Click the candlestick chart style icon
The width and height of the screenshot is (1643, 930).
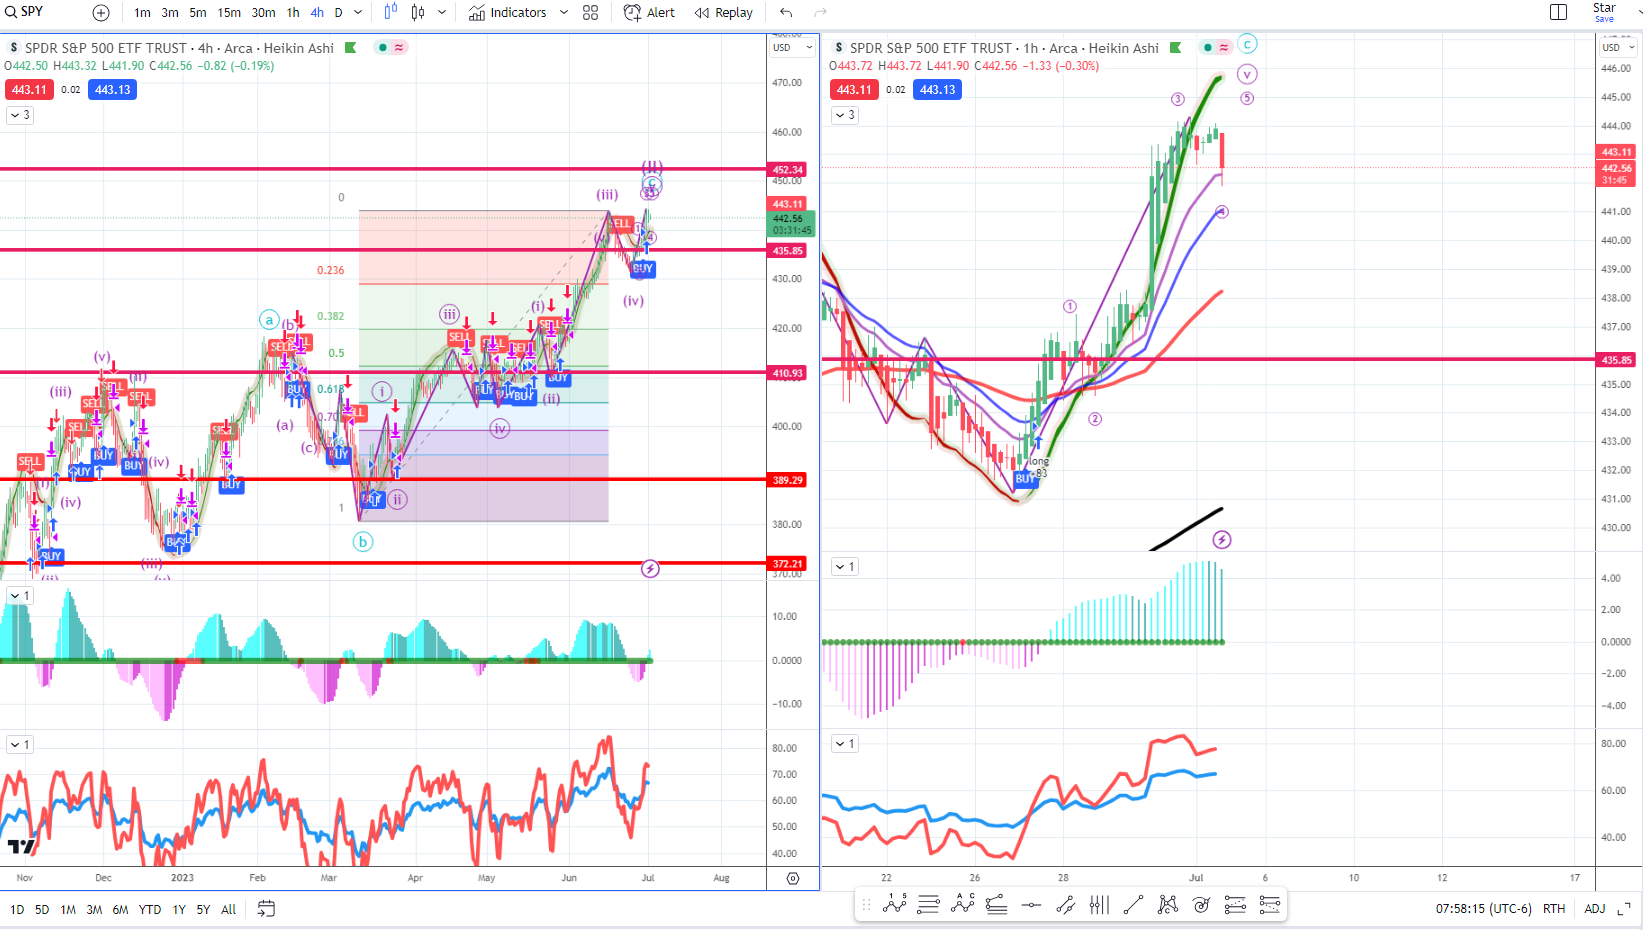click(x=418, y=13)
